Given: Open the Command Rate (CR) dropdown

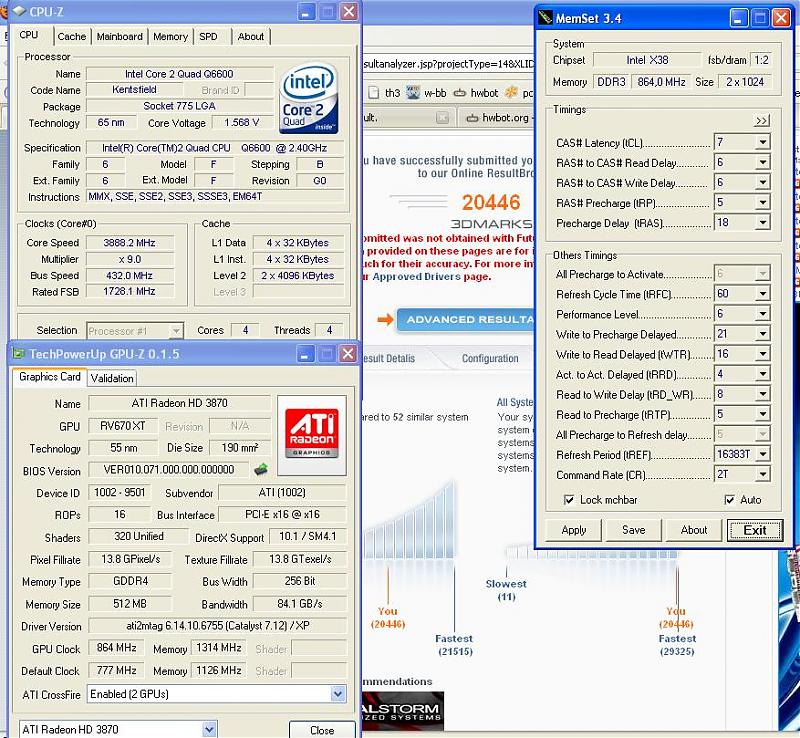Looking at the screenshot, I should [x=762, y=475].
